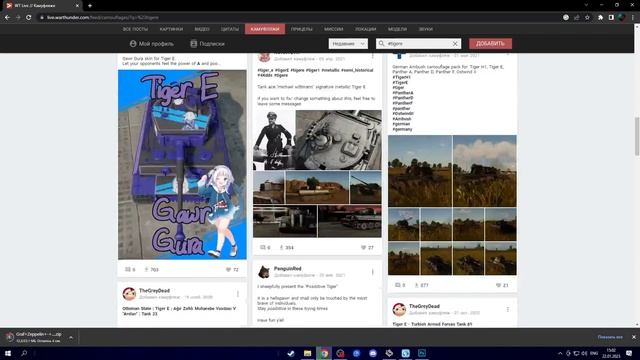Open the Видео tab
Screen dimensions: 640x360
click(202, 29)
